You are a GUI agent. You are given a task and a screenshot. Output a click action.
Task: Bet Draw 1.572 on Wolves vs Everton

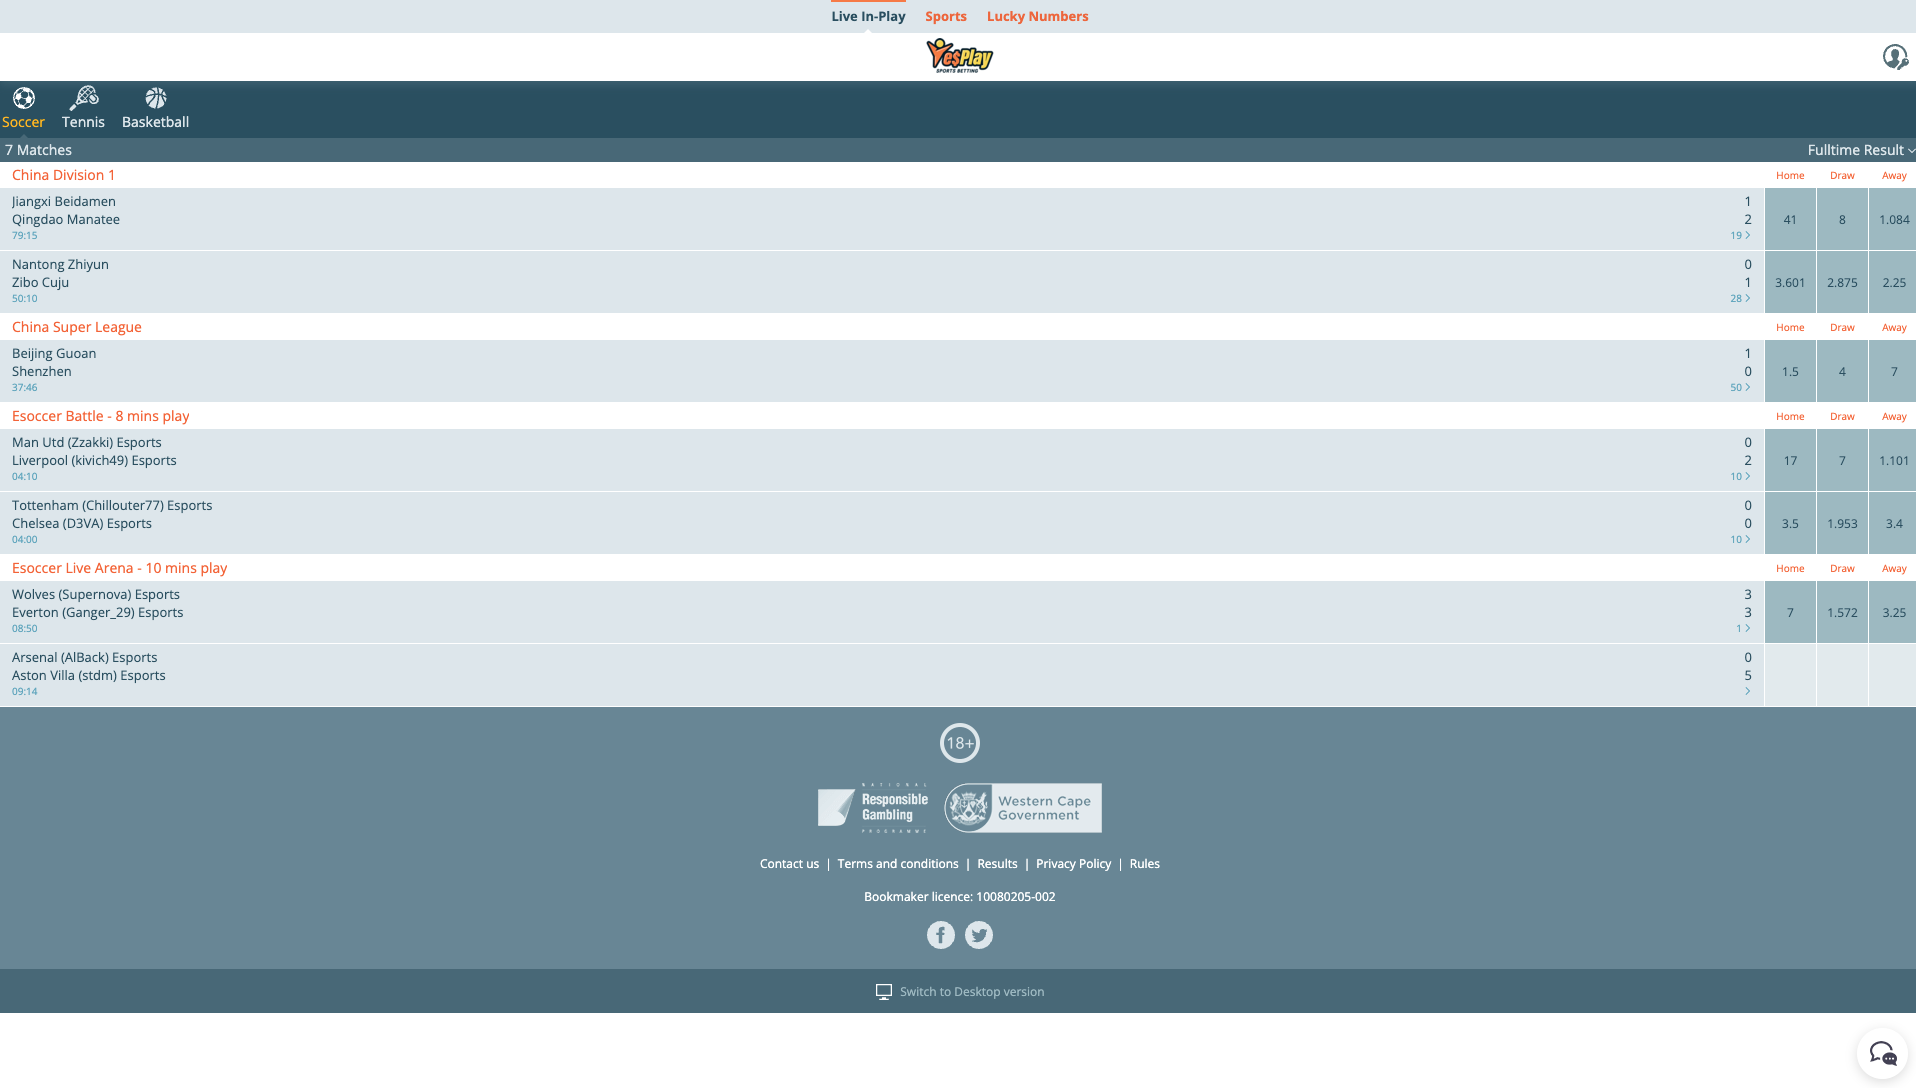click(1842, 613)
